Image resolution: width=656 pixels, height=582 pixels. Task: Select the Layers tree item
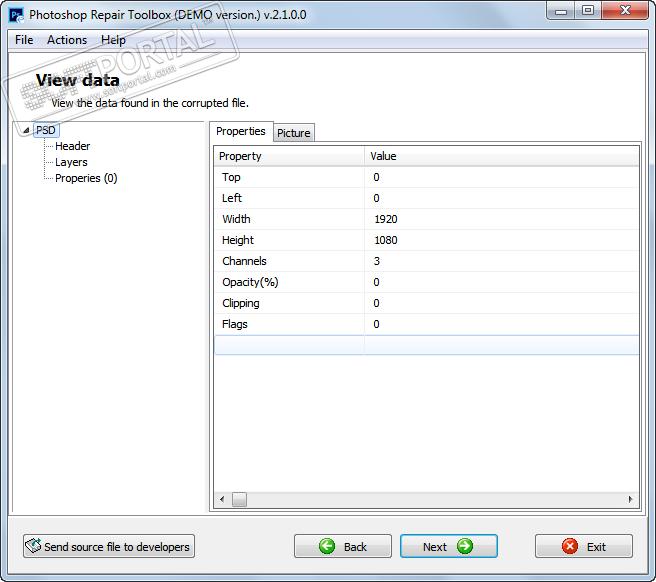coord(71,162)
